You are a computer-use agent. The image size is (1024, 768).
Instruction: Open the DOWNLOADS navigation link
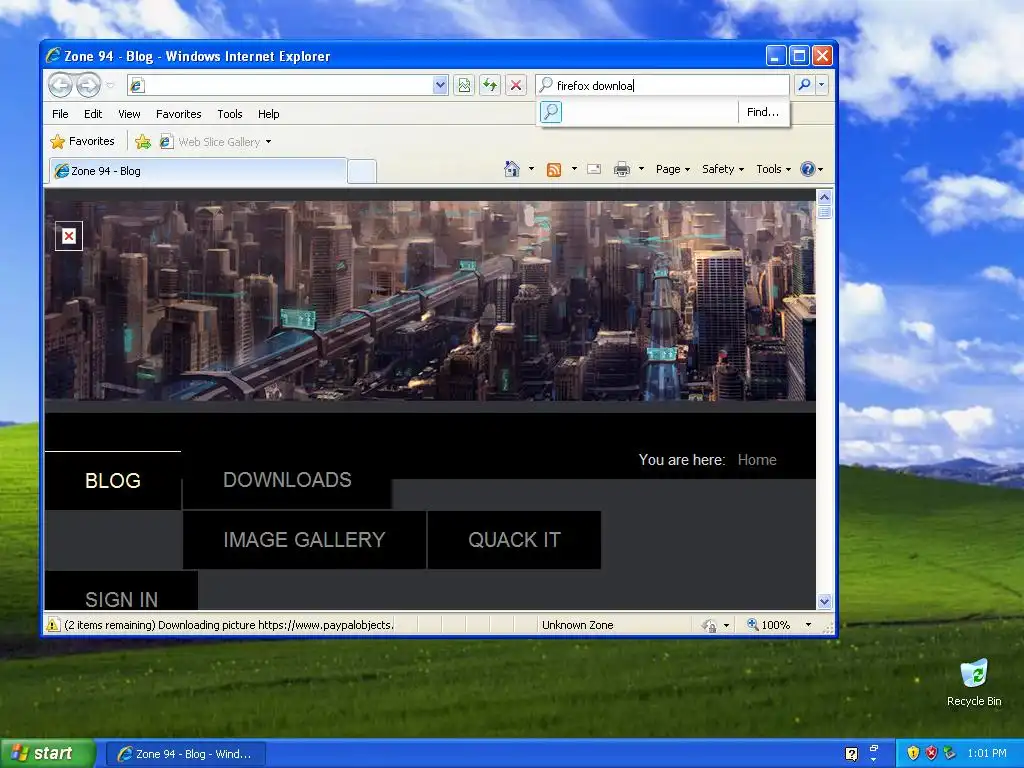(x=287, y=480)
